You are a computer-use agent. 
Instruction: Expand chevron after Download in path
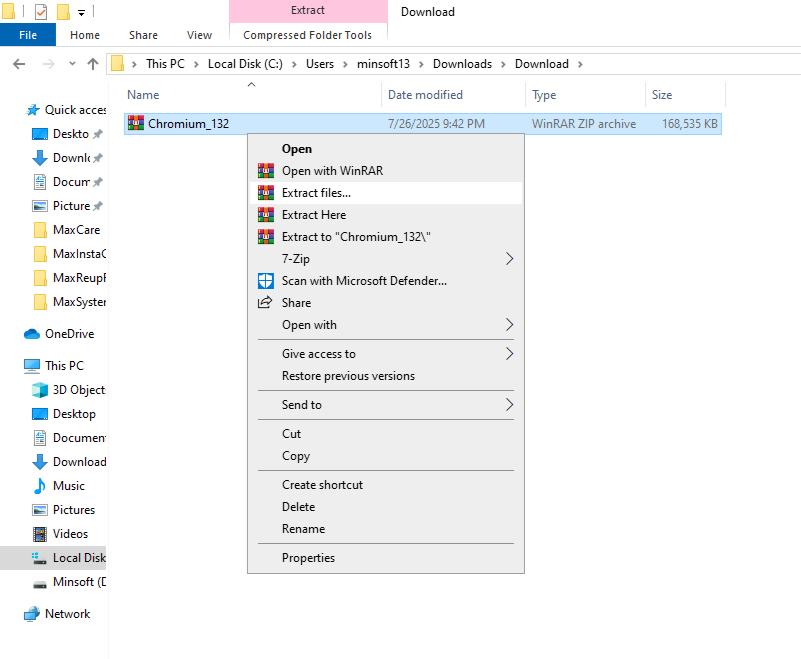(580, 64)
